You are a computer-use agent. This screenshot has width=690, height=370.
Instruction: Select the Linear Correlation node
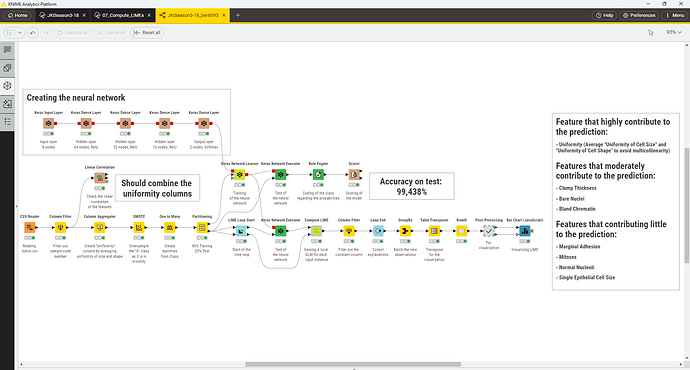[100, 178]
